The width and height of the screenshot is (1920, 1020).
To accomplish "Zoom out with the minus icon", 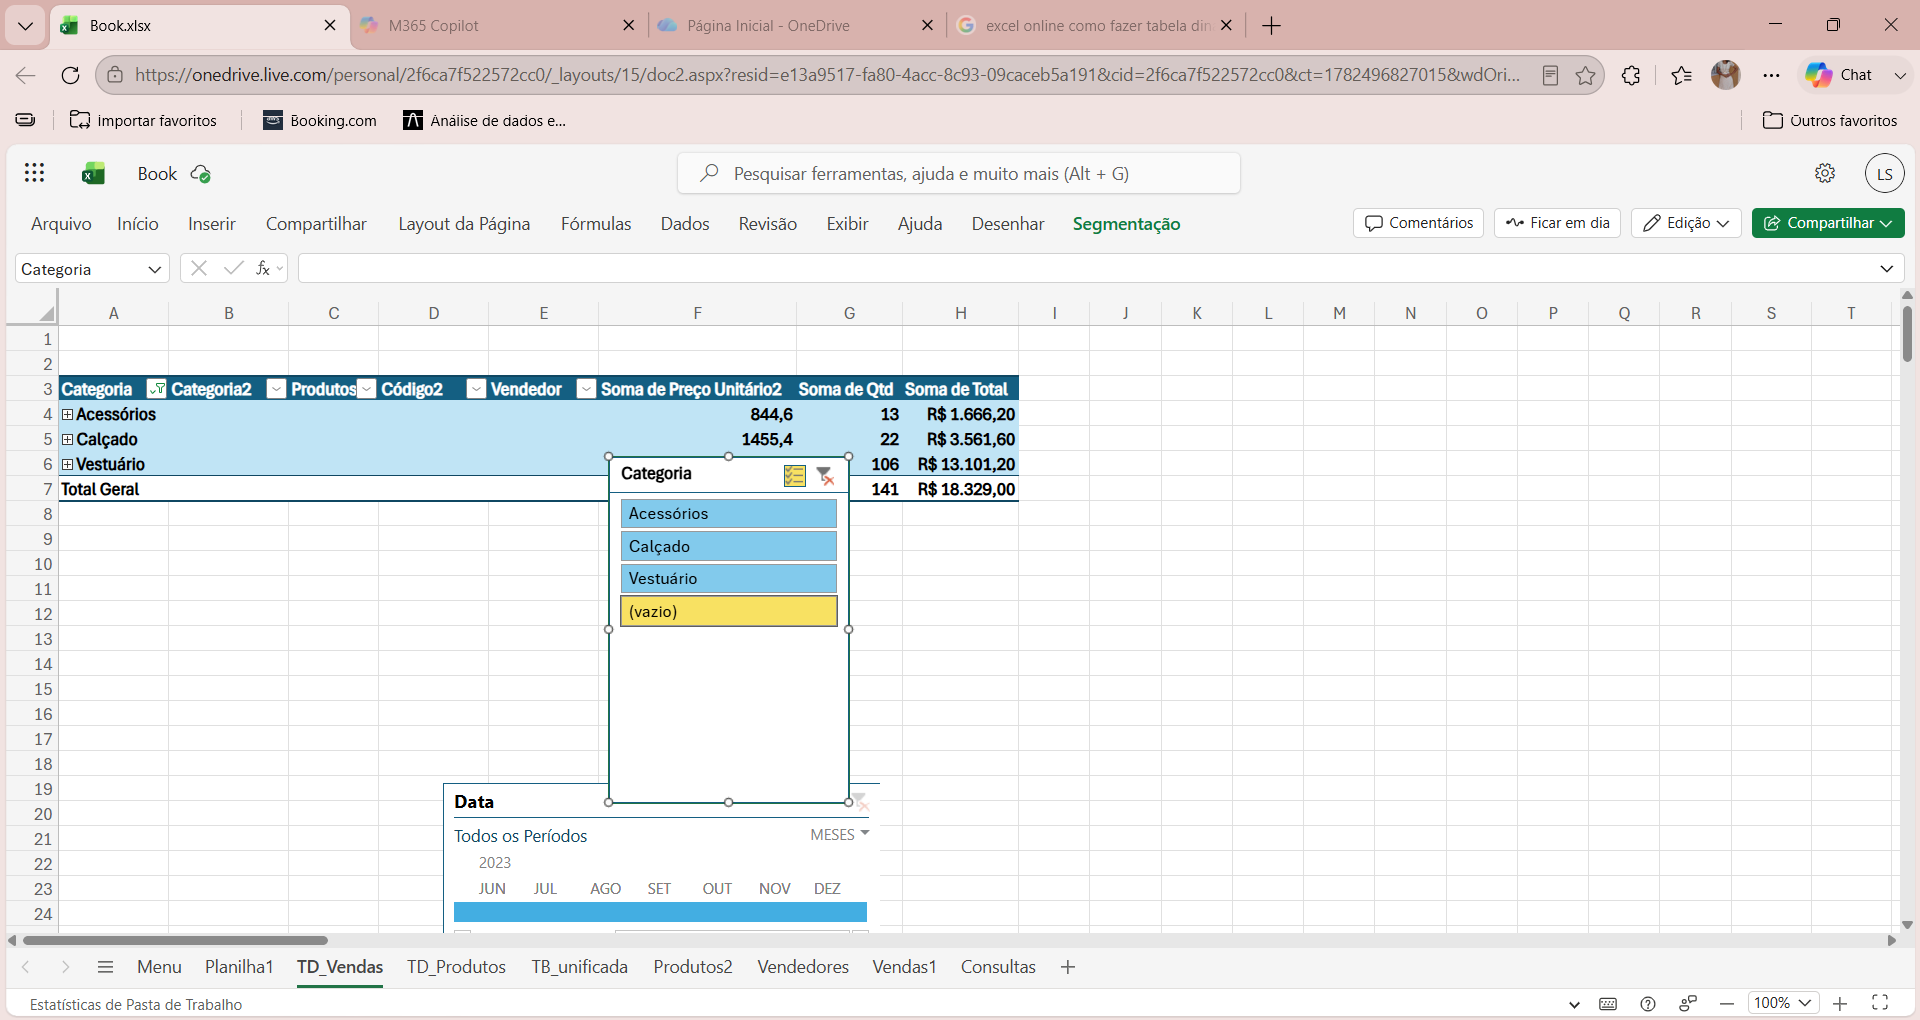I will (1727, 1003).
